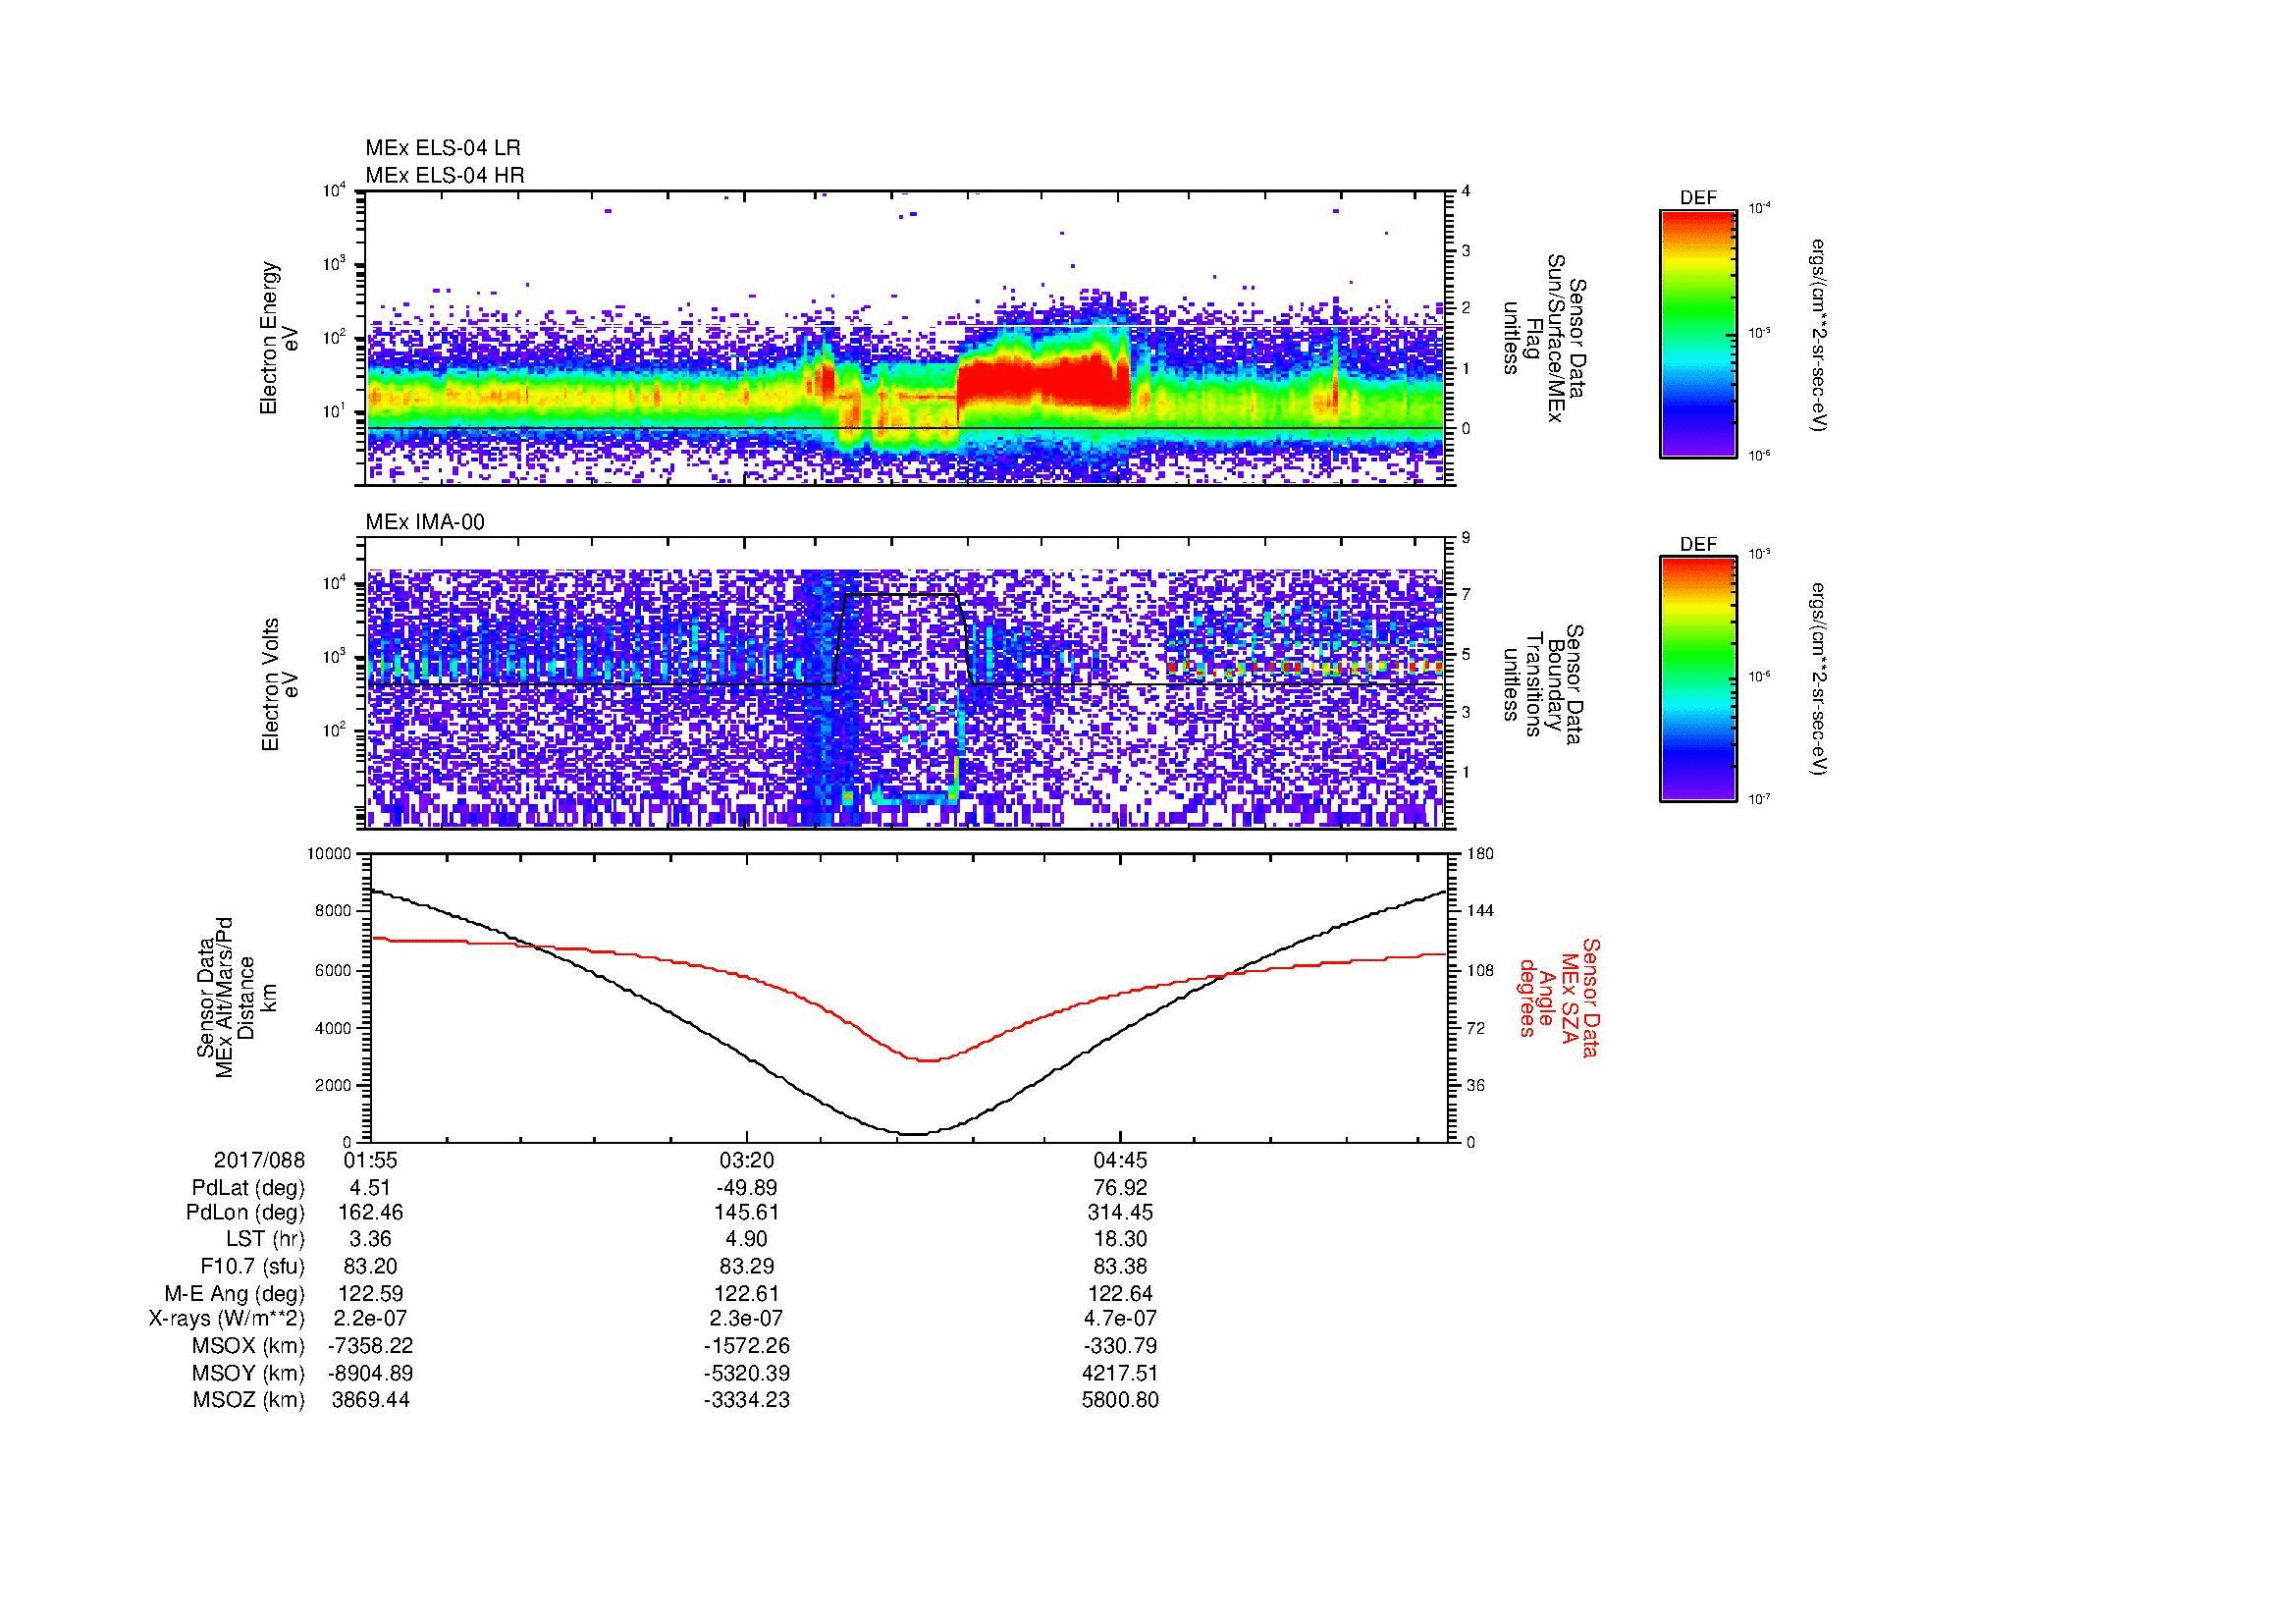The height and width of the screenshot is (1623, 2296).
Task: Click the 'F10.7 (sfu)' row label
Action: click(252, 1266)
